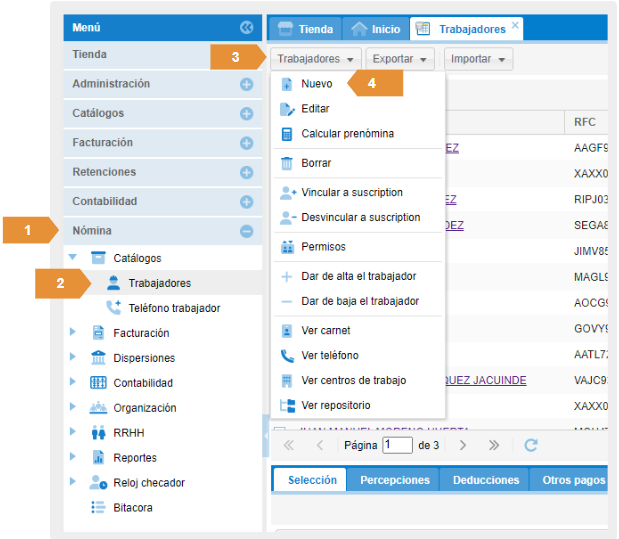The height and width of the screenshot is (539, 619).
Task: Click the Permisos icon in menu
Action: pos(287,247)
